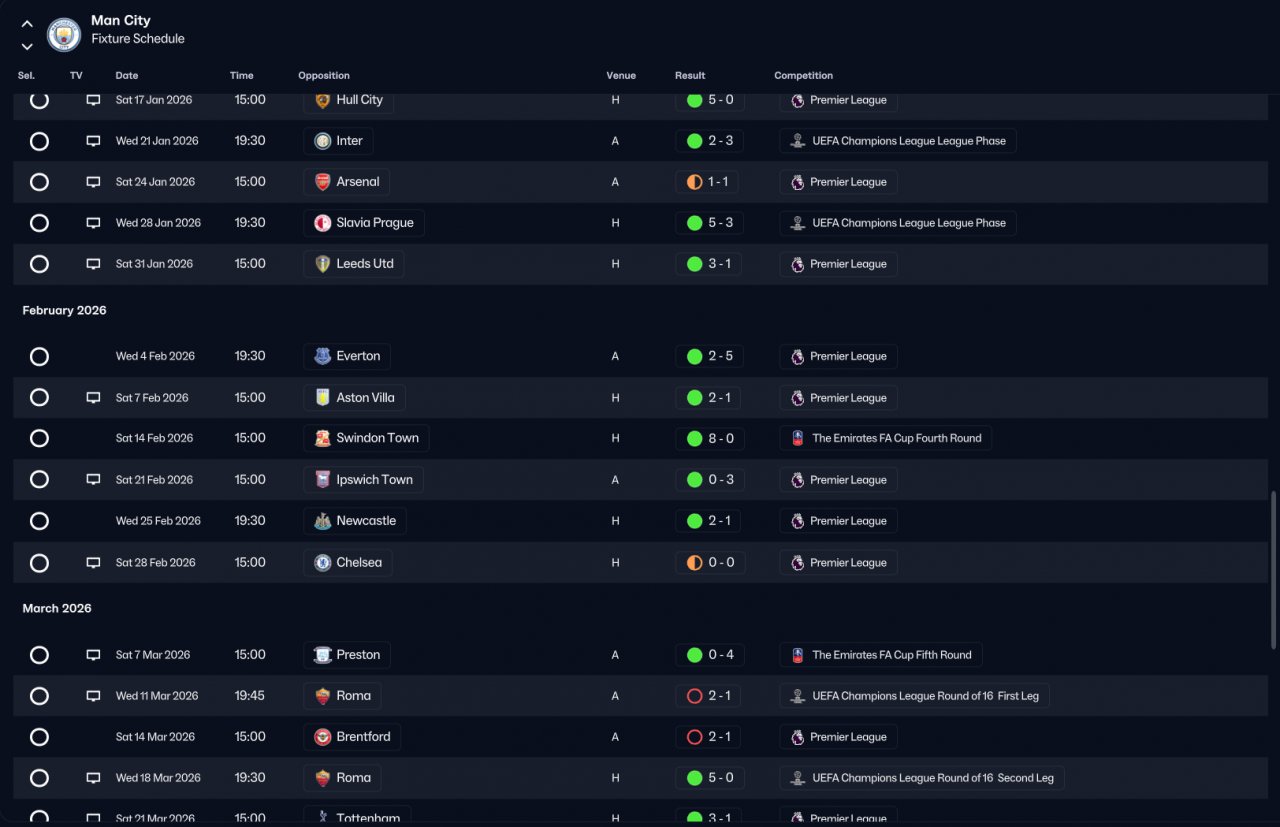The image size is (1280, 827).
Task: Click the Premier League logo on Chelsea row
Action: click(x=797, y=563)
